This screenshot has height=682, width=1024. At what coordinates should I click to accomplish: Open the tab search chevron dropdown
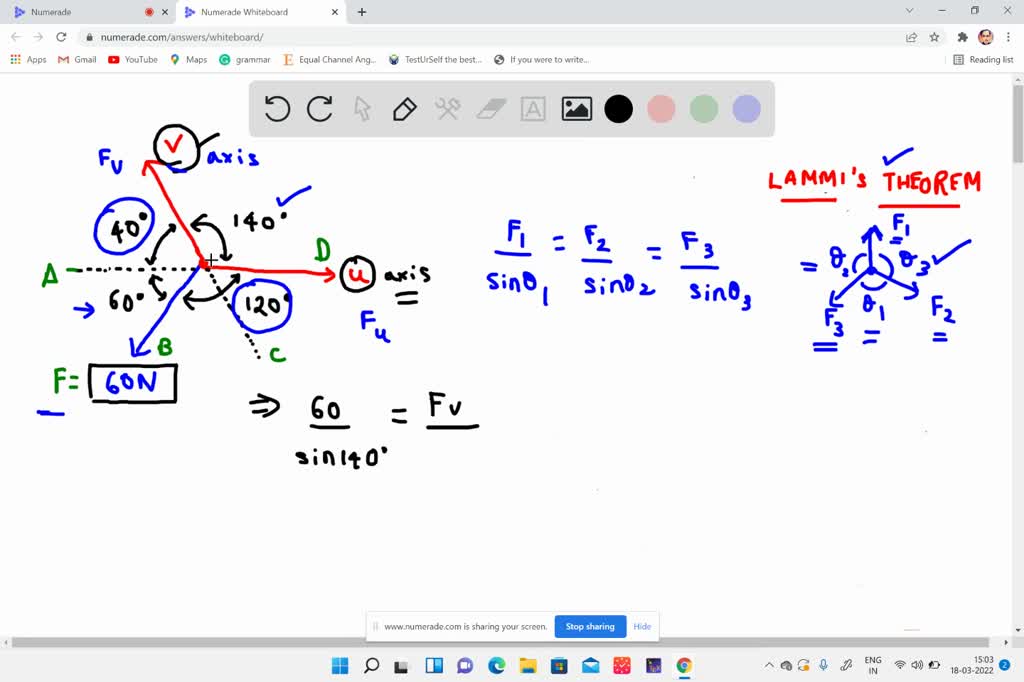coord(908,12)
